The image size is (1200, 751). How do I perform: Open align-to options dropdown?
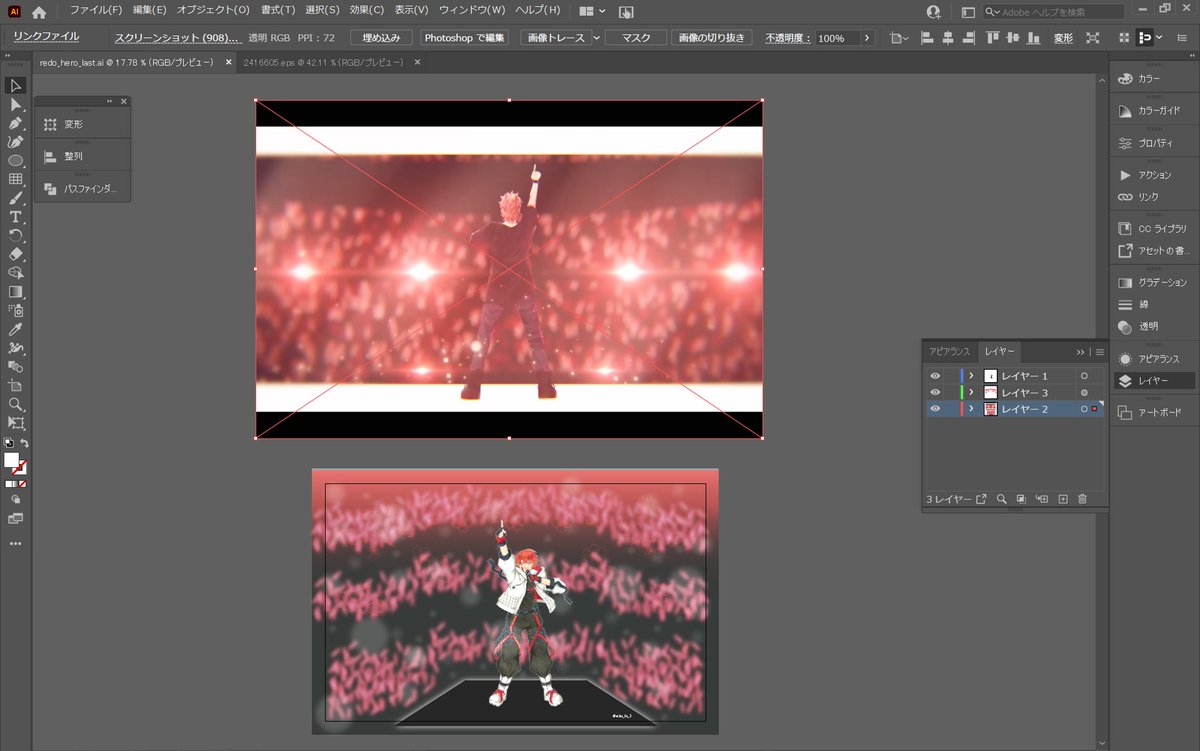pyautogui.click(x=899, y=38)
